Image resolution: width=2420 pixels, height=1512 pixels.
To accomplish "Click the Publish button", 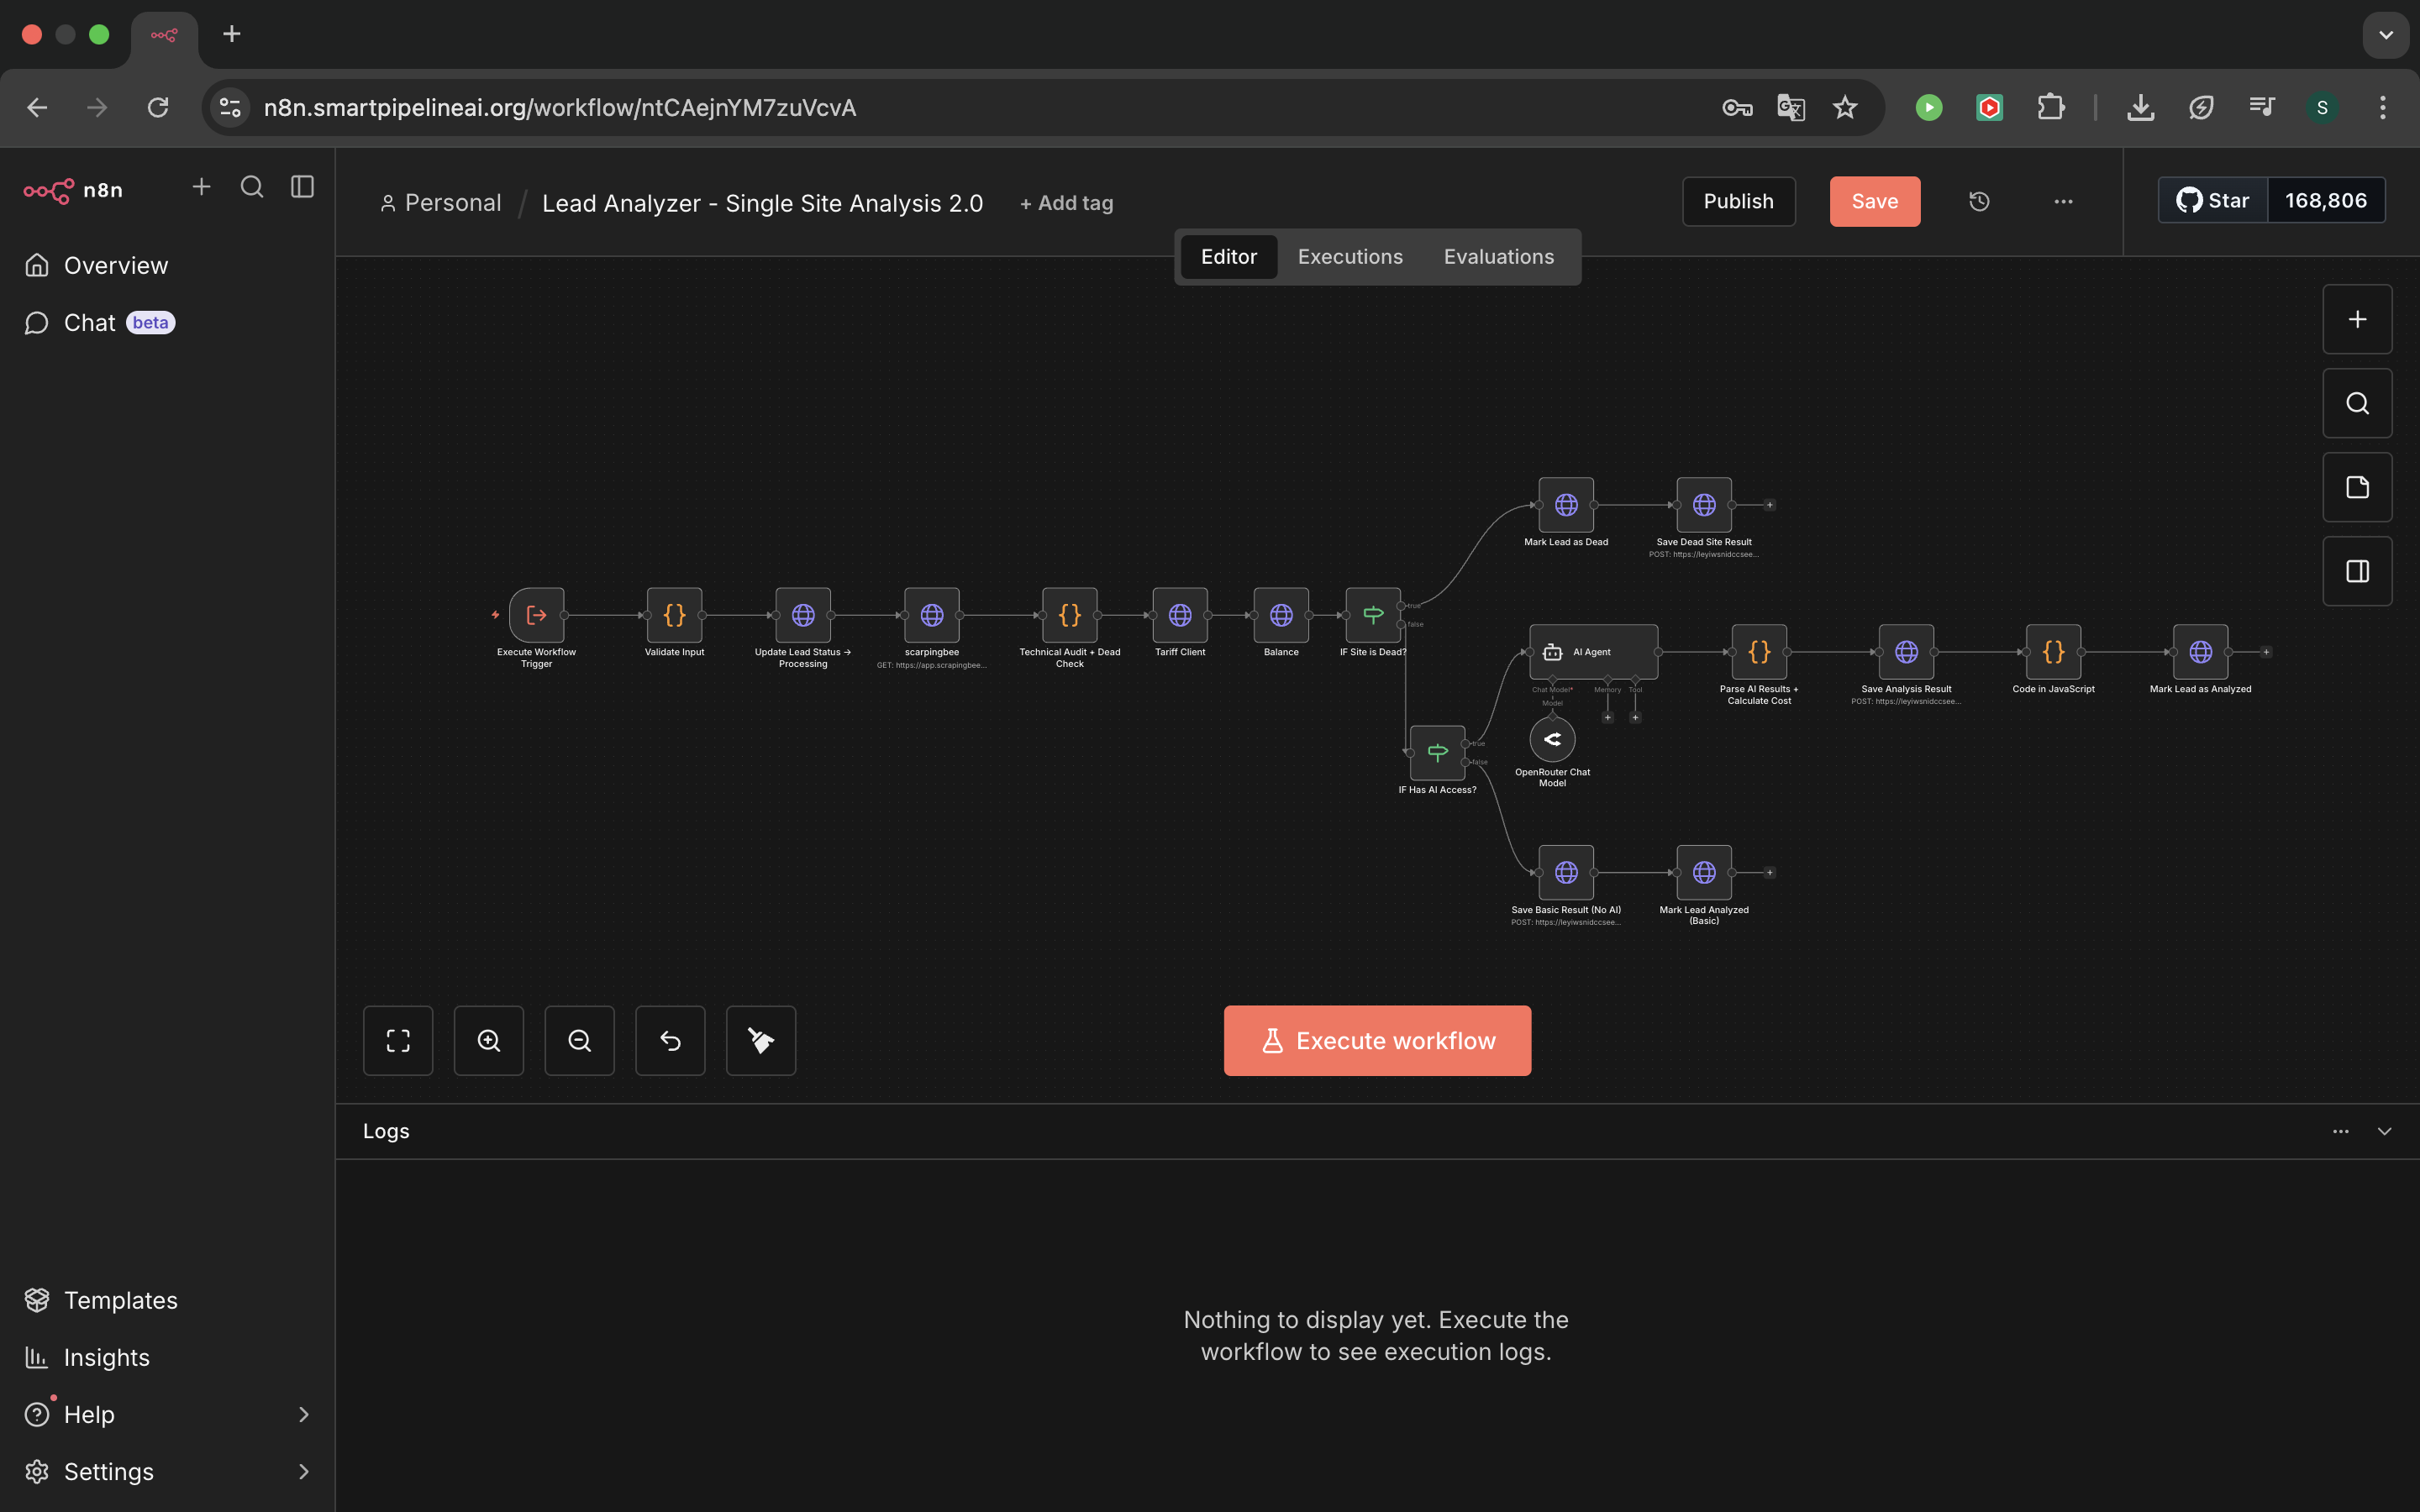I will tap(1738, 202).
